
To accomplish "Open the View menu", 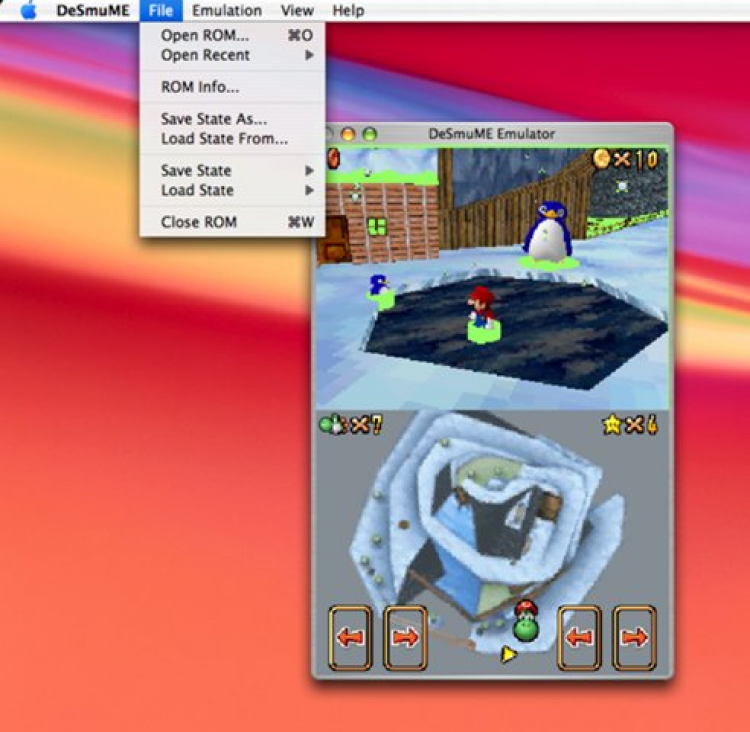I will pyautogui.click(x=297, y=11).
